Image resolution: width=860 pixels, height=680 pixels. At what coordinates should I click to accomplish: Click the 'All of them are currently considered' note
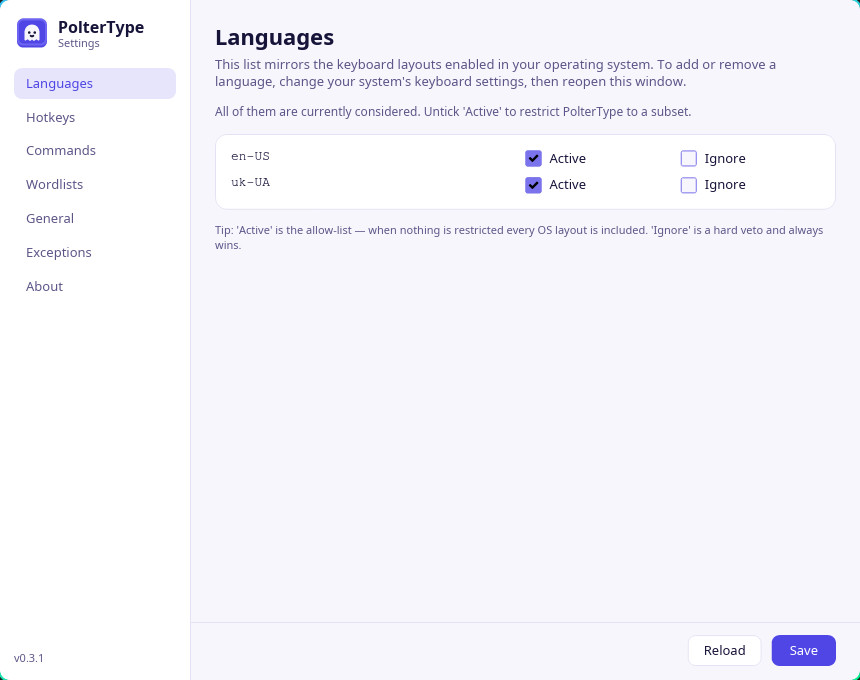pos(452,112)
